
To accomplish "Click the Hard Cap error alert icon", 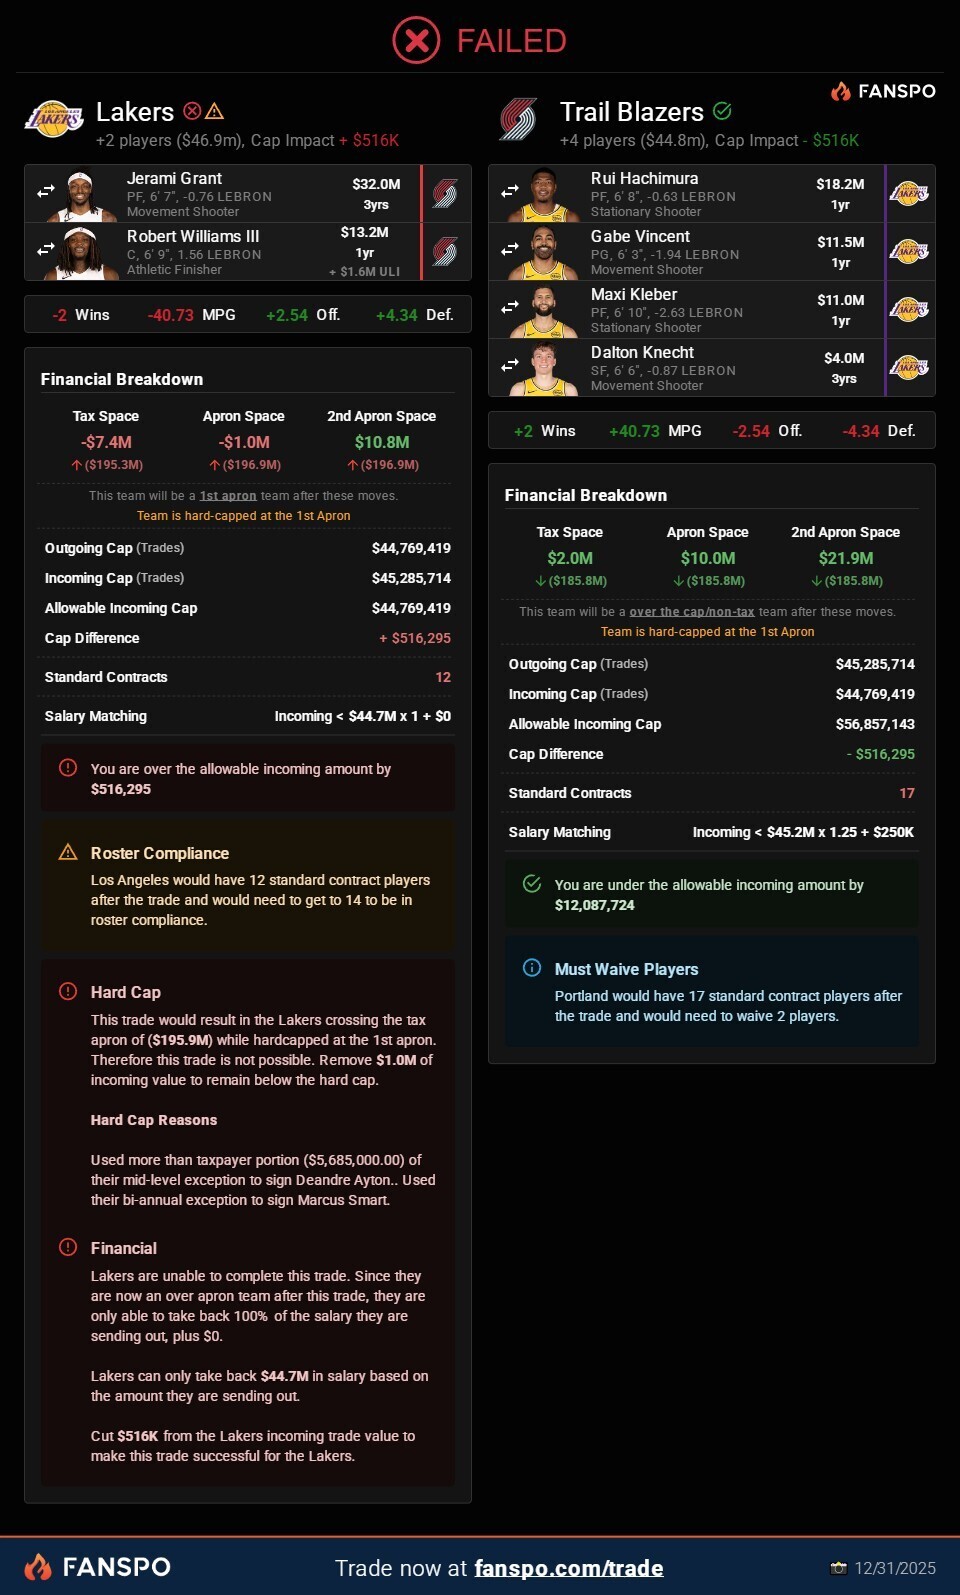I will click(x=68, y=991).
